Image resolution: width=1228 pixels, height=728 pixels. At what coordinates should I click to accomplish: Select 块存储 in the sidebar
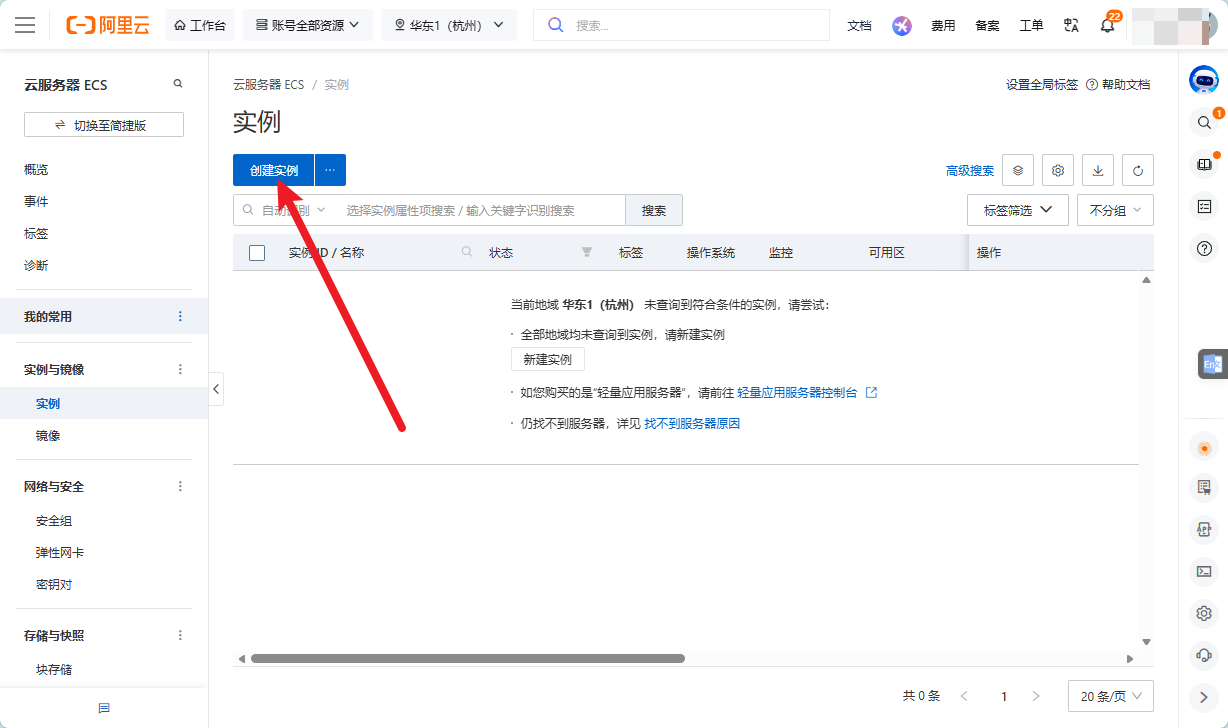(54, 669)
